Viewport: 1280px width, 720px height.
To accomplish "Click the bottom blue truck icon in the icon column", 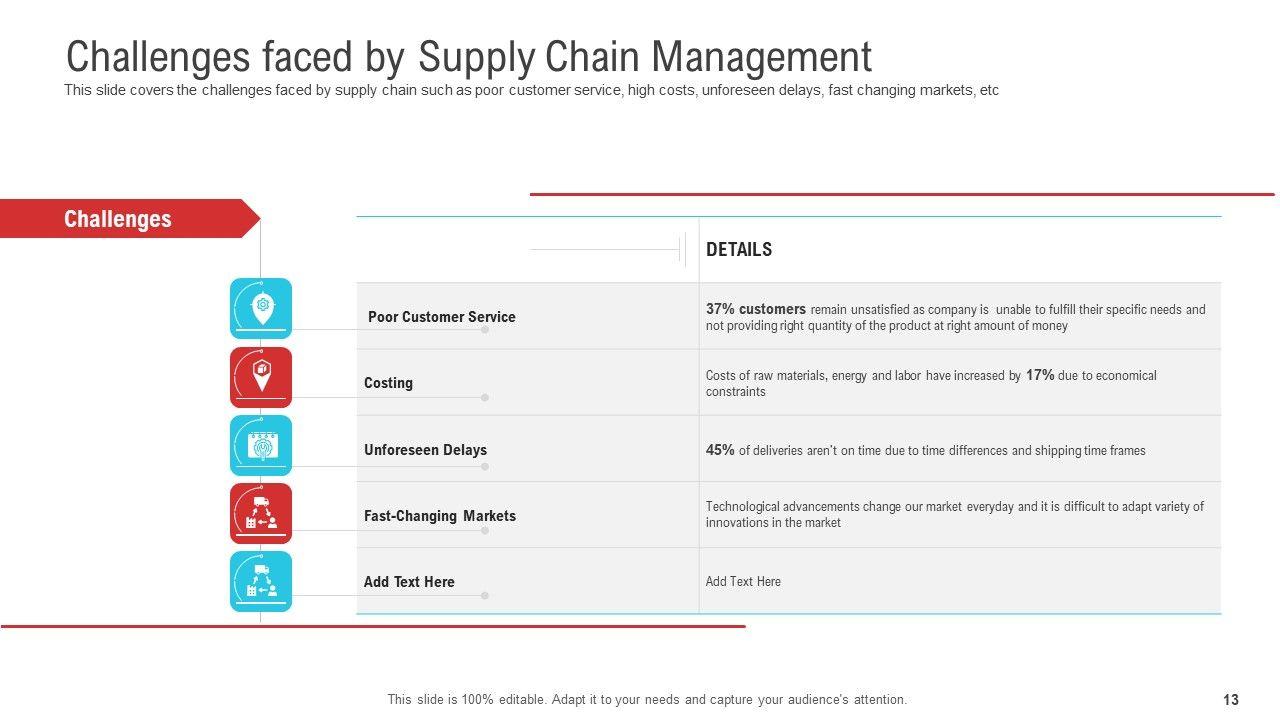I will (x=261, y=581).
